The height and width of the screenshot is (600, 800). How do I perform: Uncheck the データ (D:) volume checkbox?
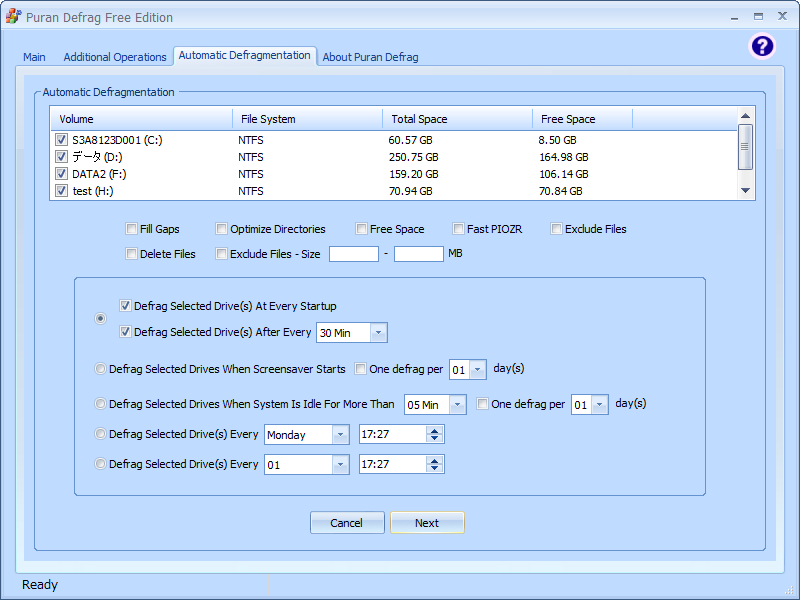pyautogui.click(x=61, y=156)
